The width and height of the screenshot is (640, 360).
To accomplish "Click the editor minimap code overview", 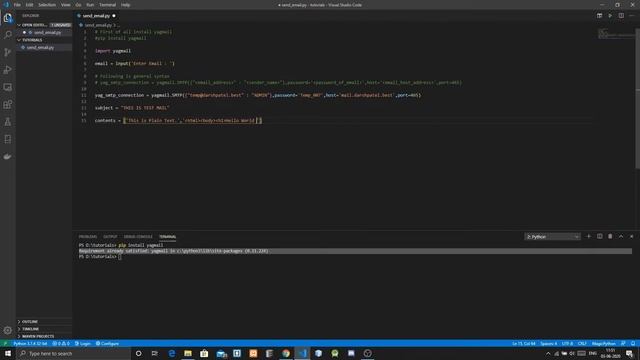I will click(x=616, y=34).
